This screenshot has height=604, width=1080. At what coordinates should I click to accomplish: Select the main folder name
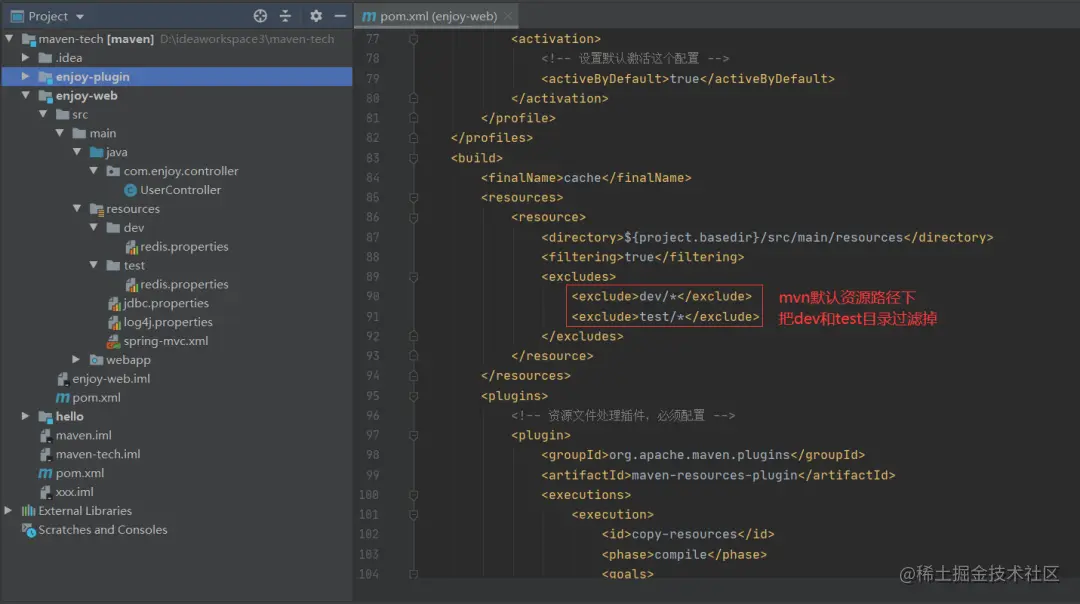coord(103,133)
